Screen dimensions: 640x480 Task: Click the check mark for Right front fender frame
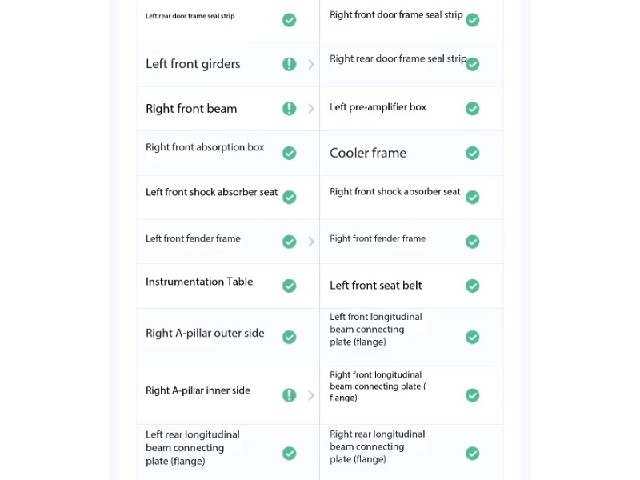(x=472, y=242)
